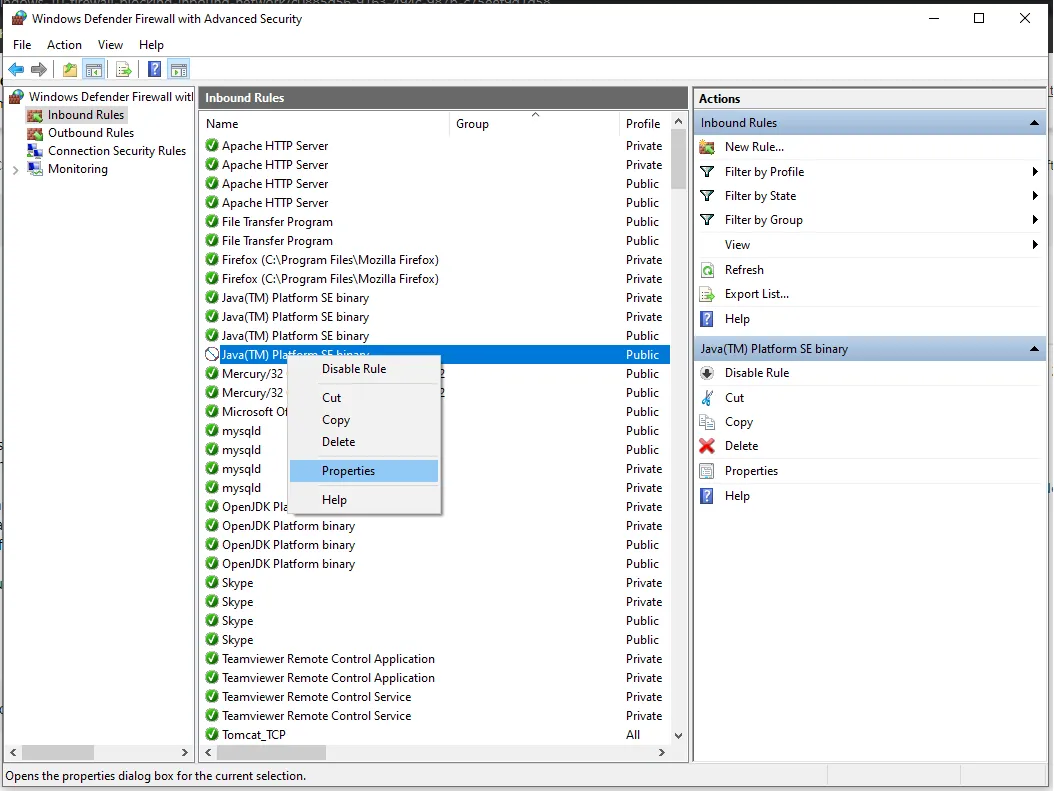
Task: Click Delete label in Actions pane
Action: click(741, 446)
